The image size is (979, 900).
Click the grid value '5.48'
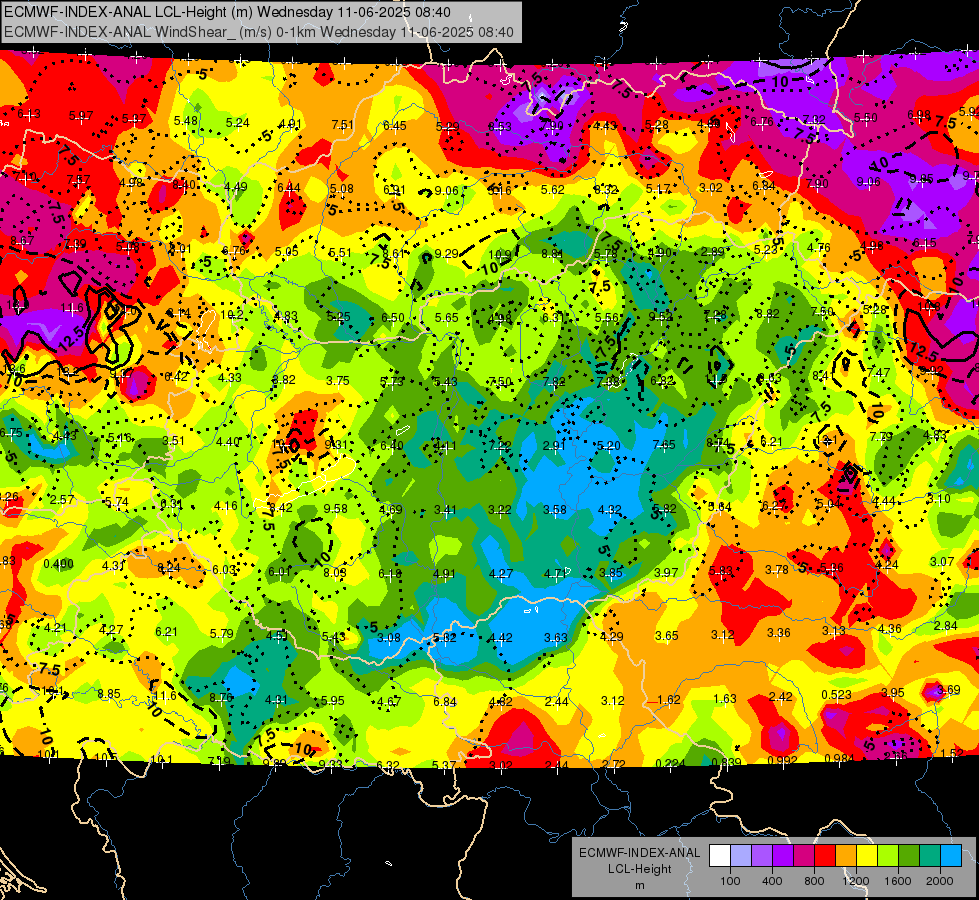click(x=186, y=121)
